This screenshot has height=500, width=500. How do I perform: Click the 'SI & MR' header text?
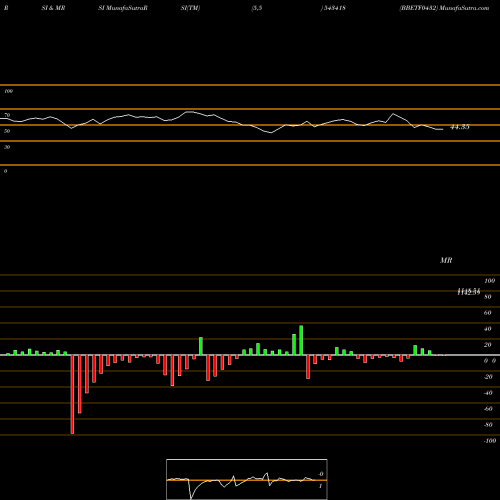(53, 8)
